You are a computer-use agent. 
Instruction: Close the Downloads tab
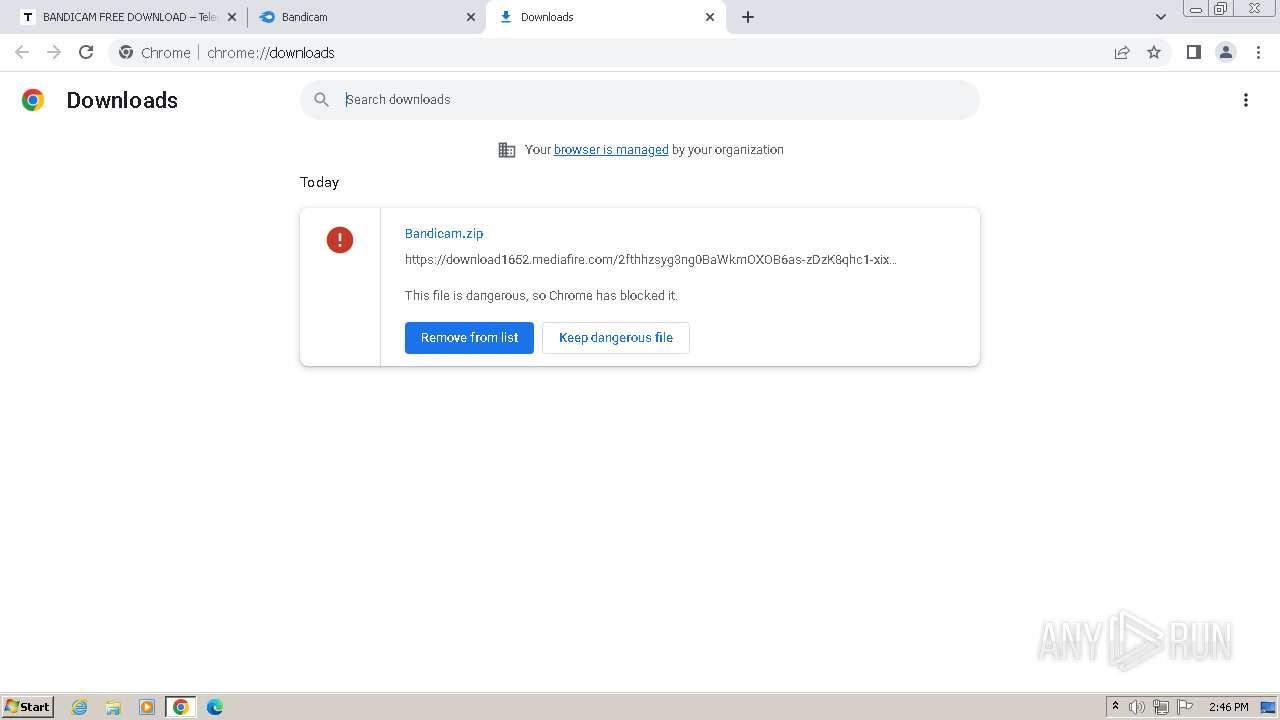(x=710, y=17)
